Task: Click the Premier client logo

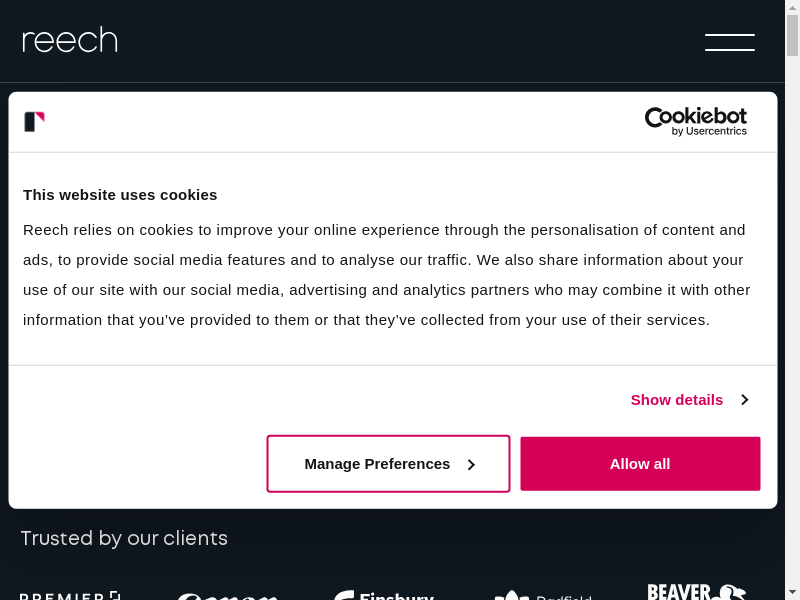Action: point(70,595)
